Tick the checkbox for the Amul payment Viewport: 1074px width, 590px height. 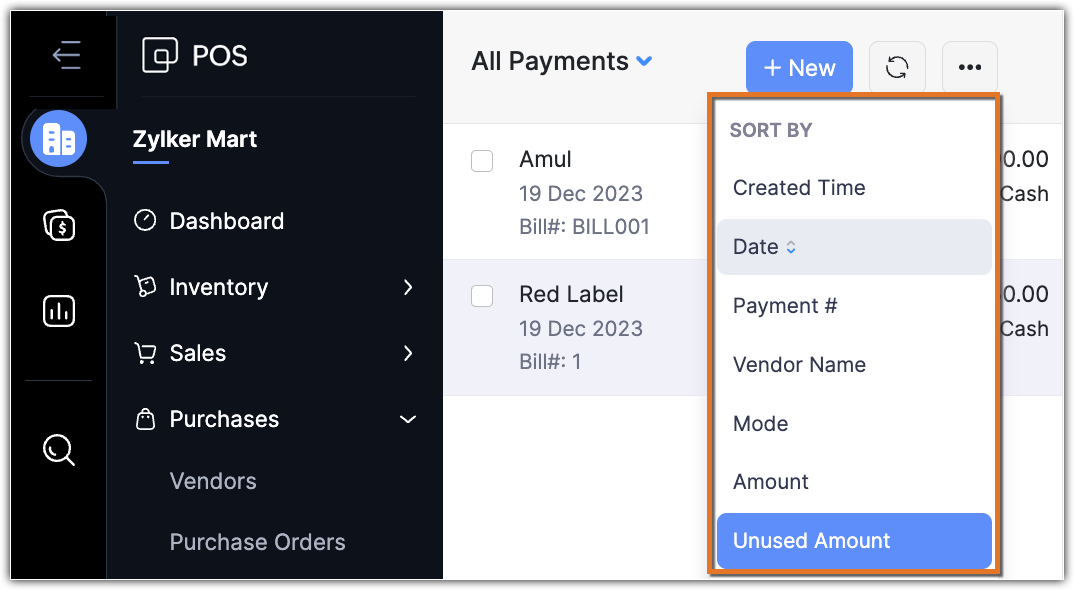(482, 160)
